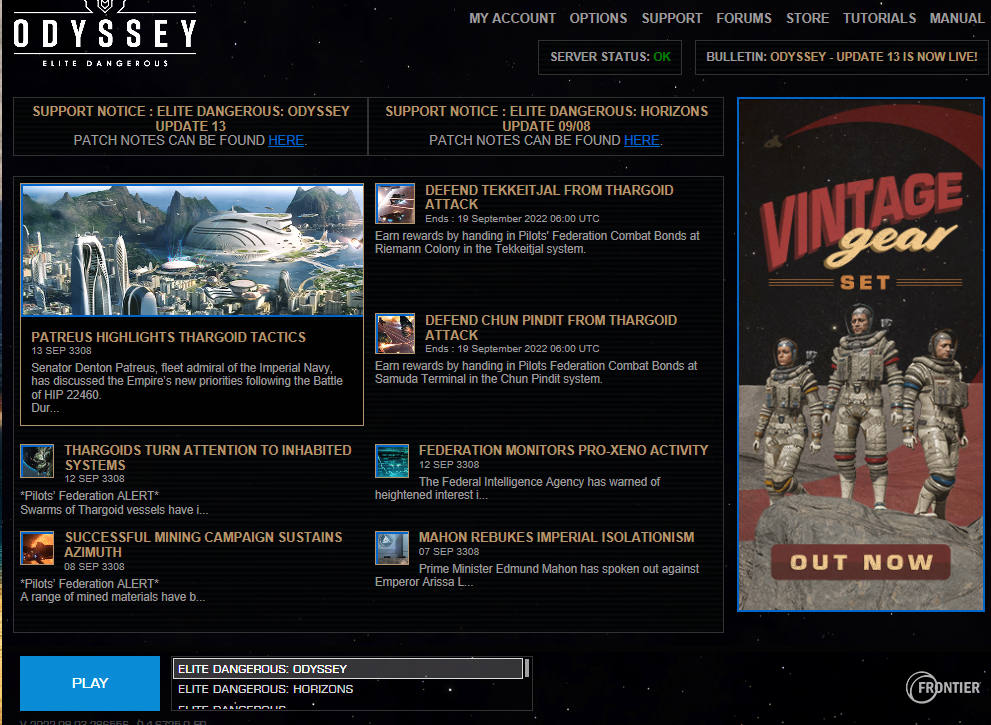991x725 pixels.
Task: Click the 'Swarms of Thargoid vessels' summary text
Action: pos(114,510)
